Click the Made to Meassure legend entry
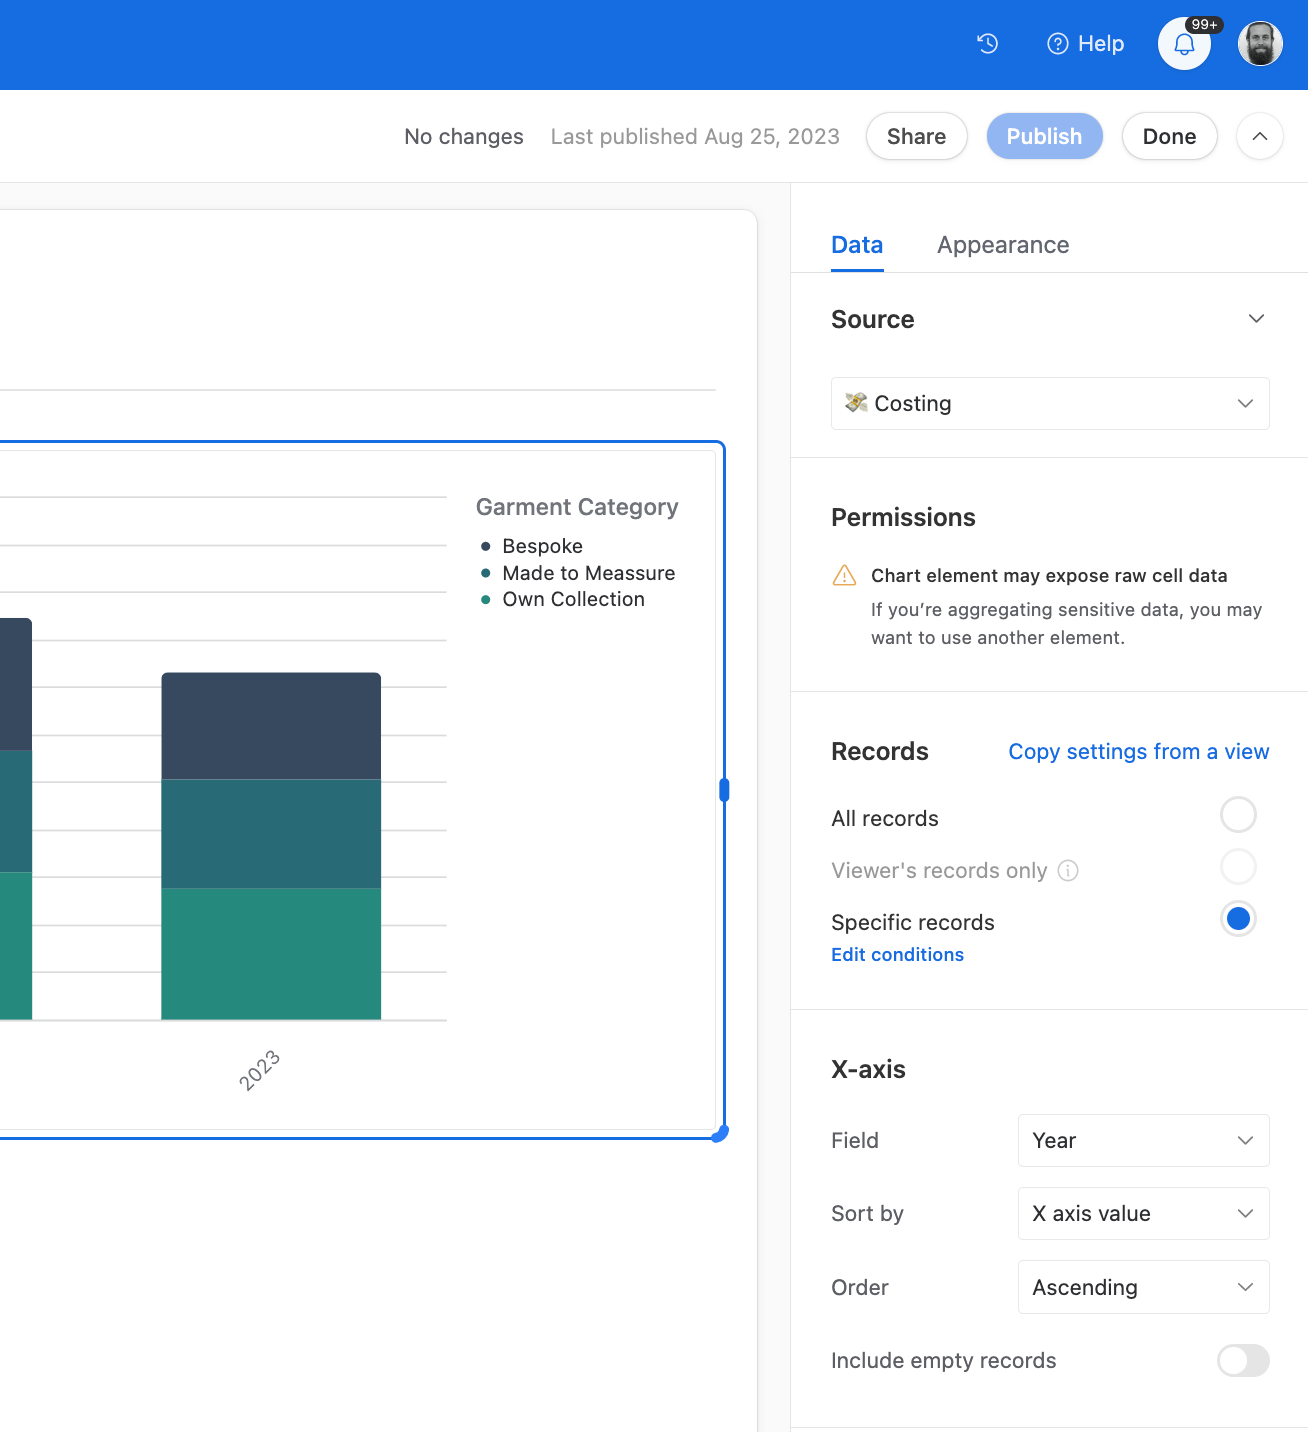This screenshot has height=1432, width=1308. pyautogui.click(x=577, y=573)
